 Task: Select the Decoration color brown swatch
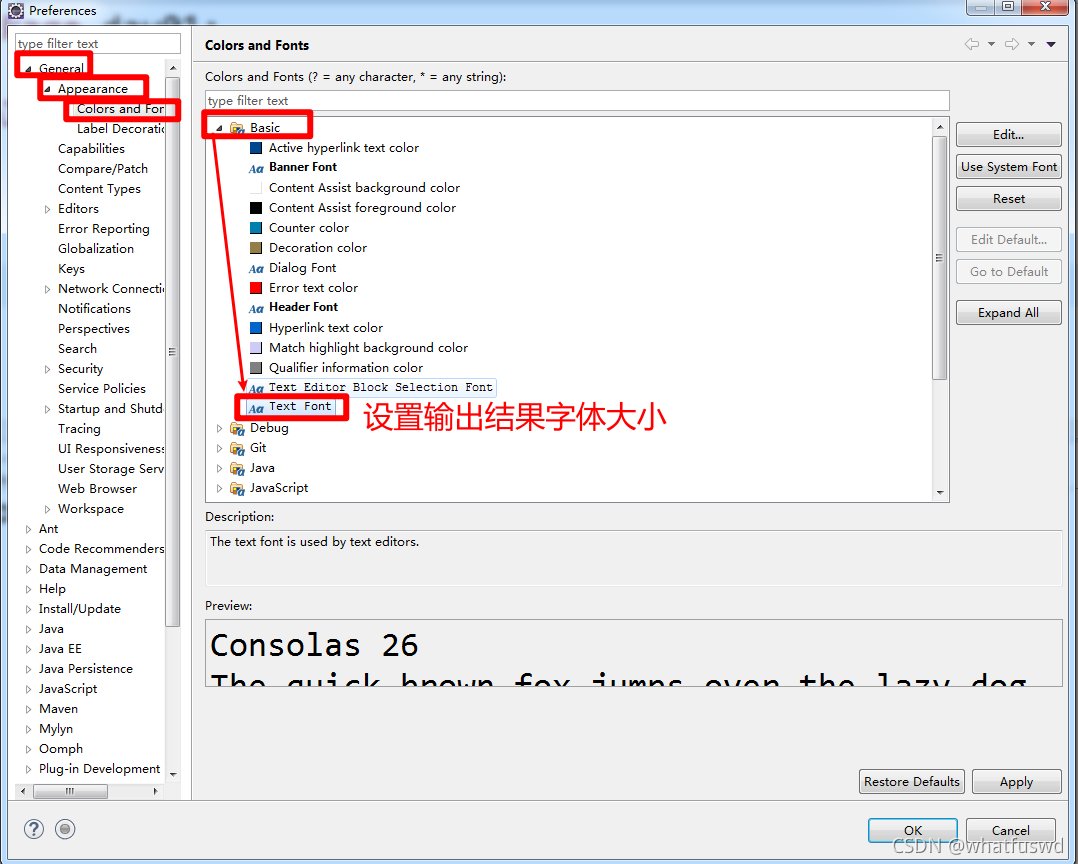coord(256,248)
